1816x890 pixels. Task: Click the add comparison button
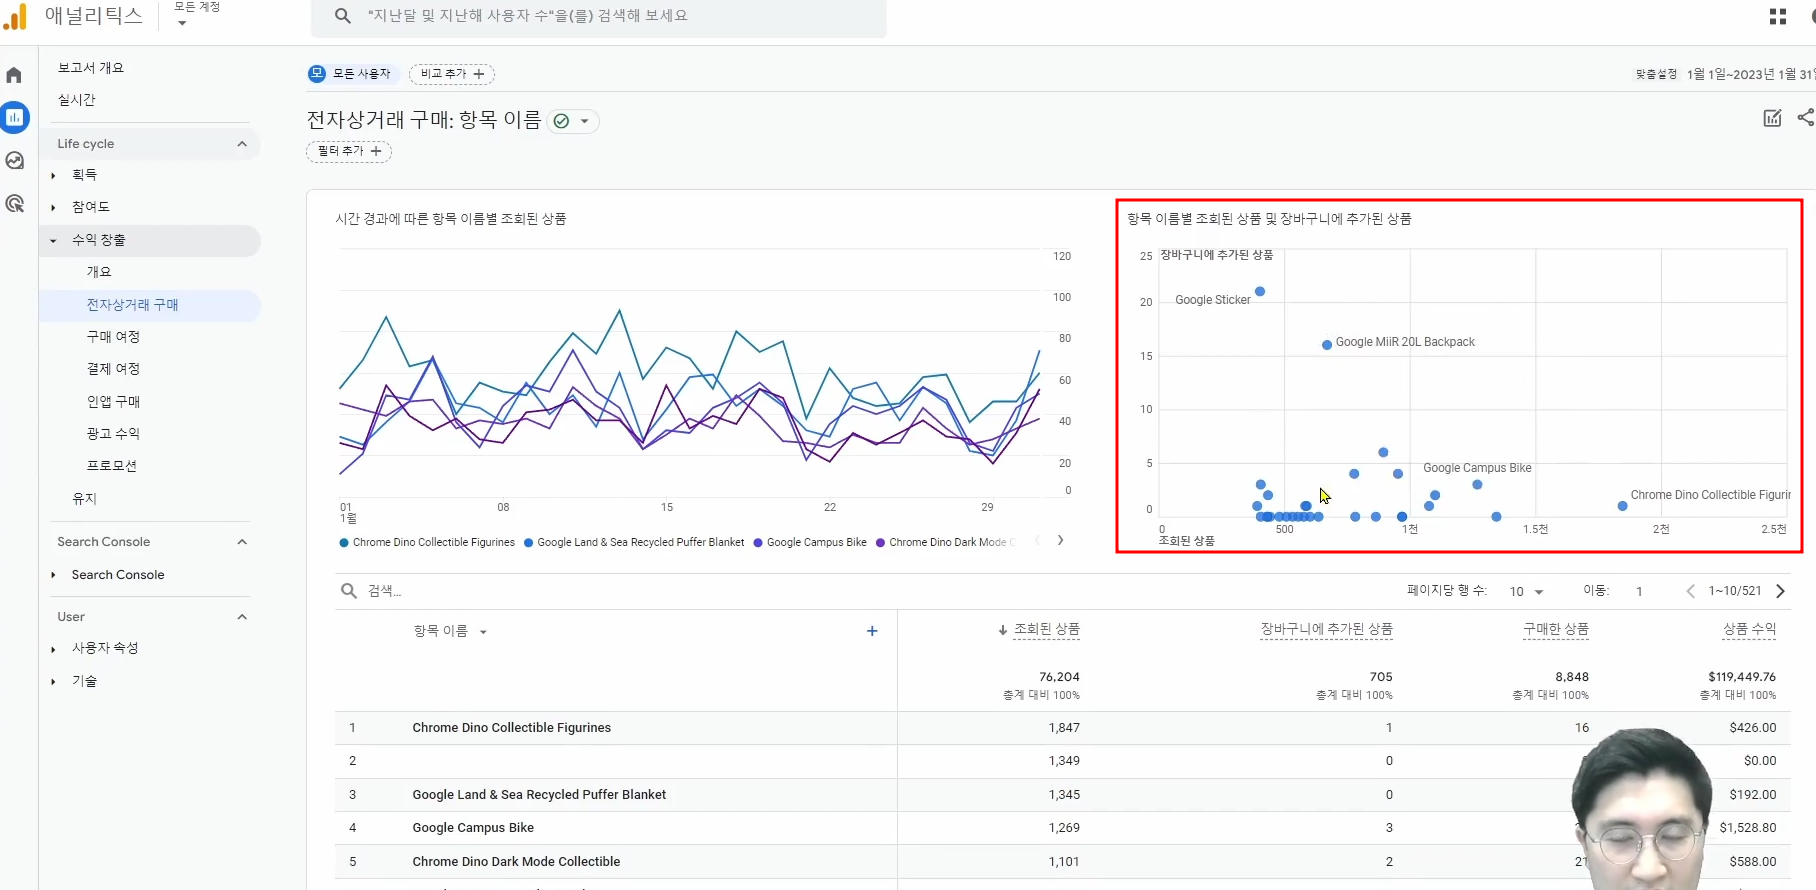(x=452, y=74)
